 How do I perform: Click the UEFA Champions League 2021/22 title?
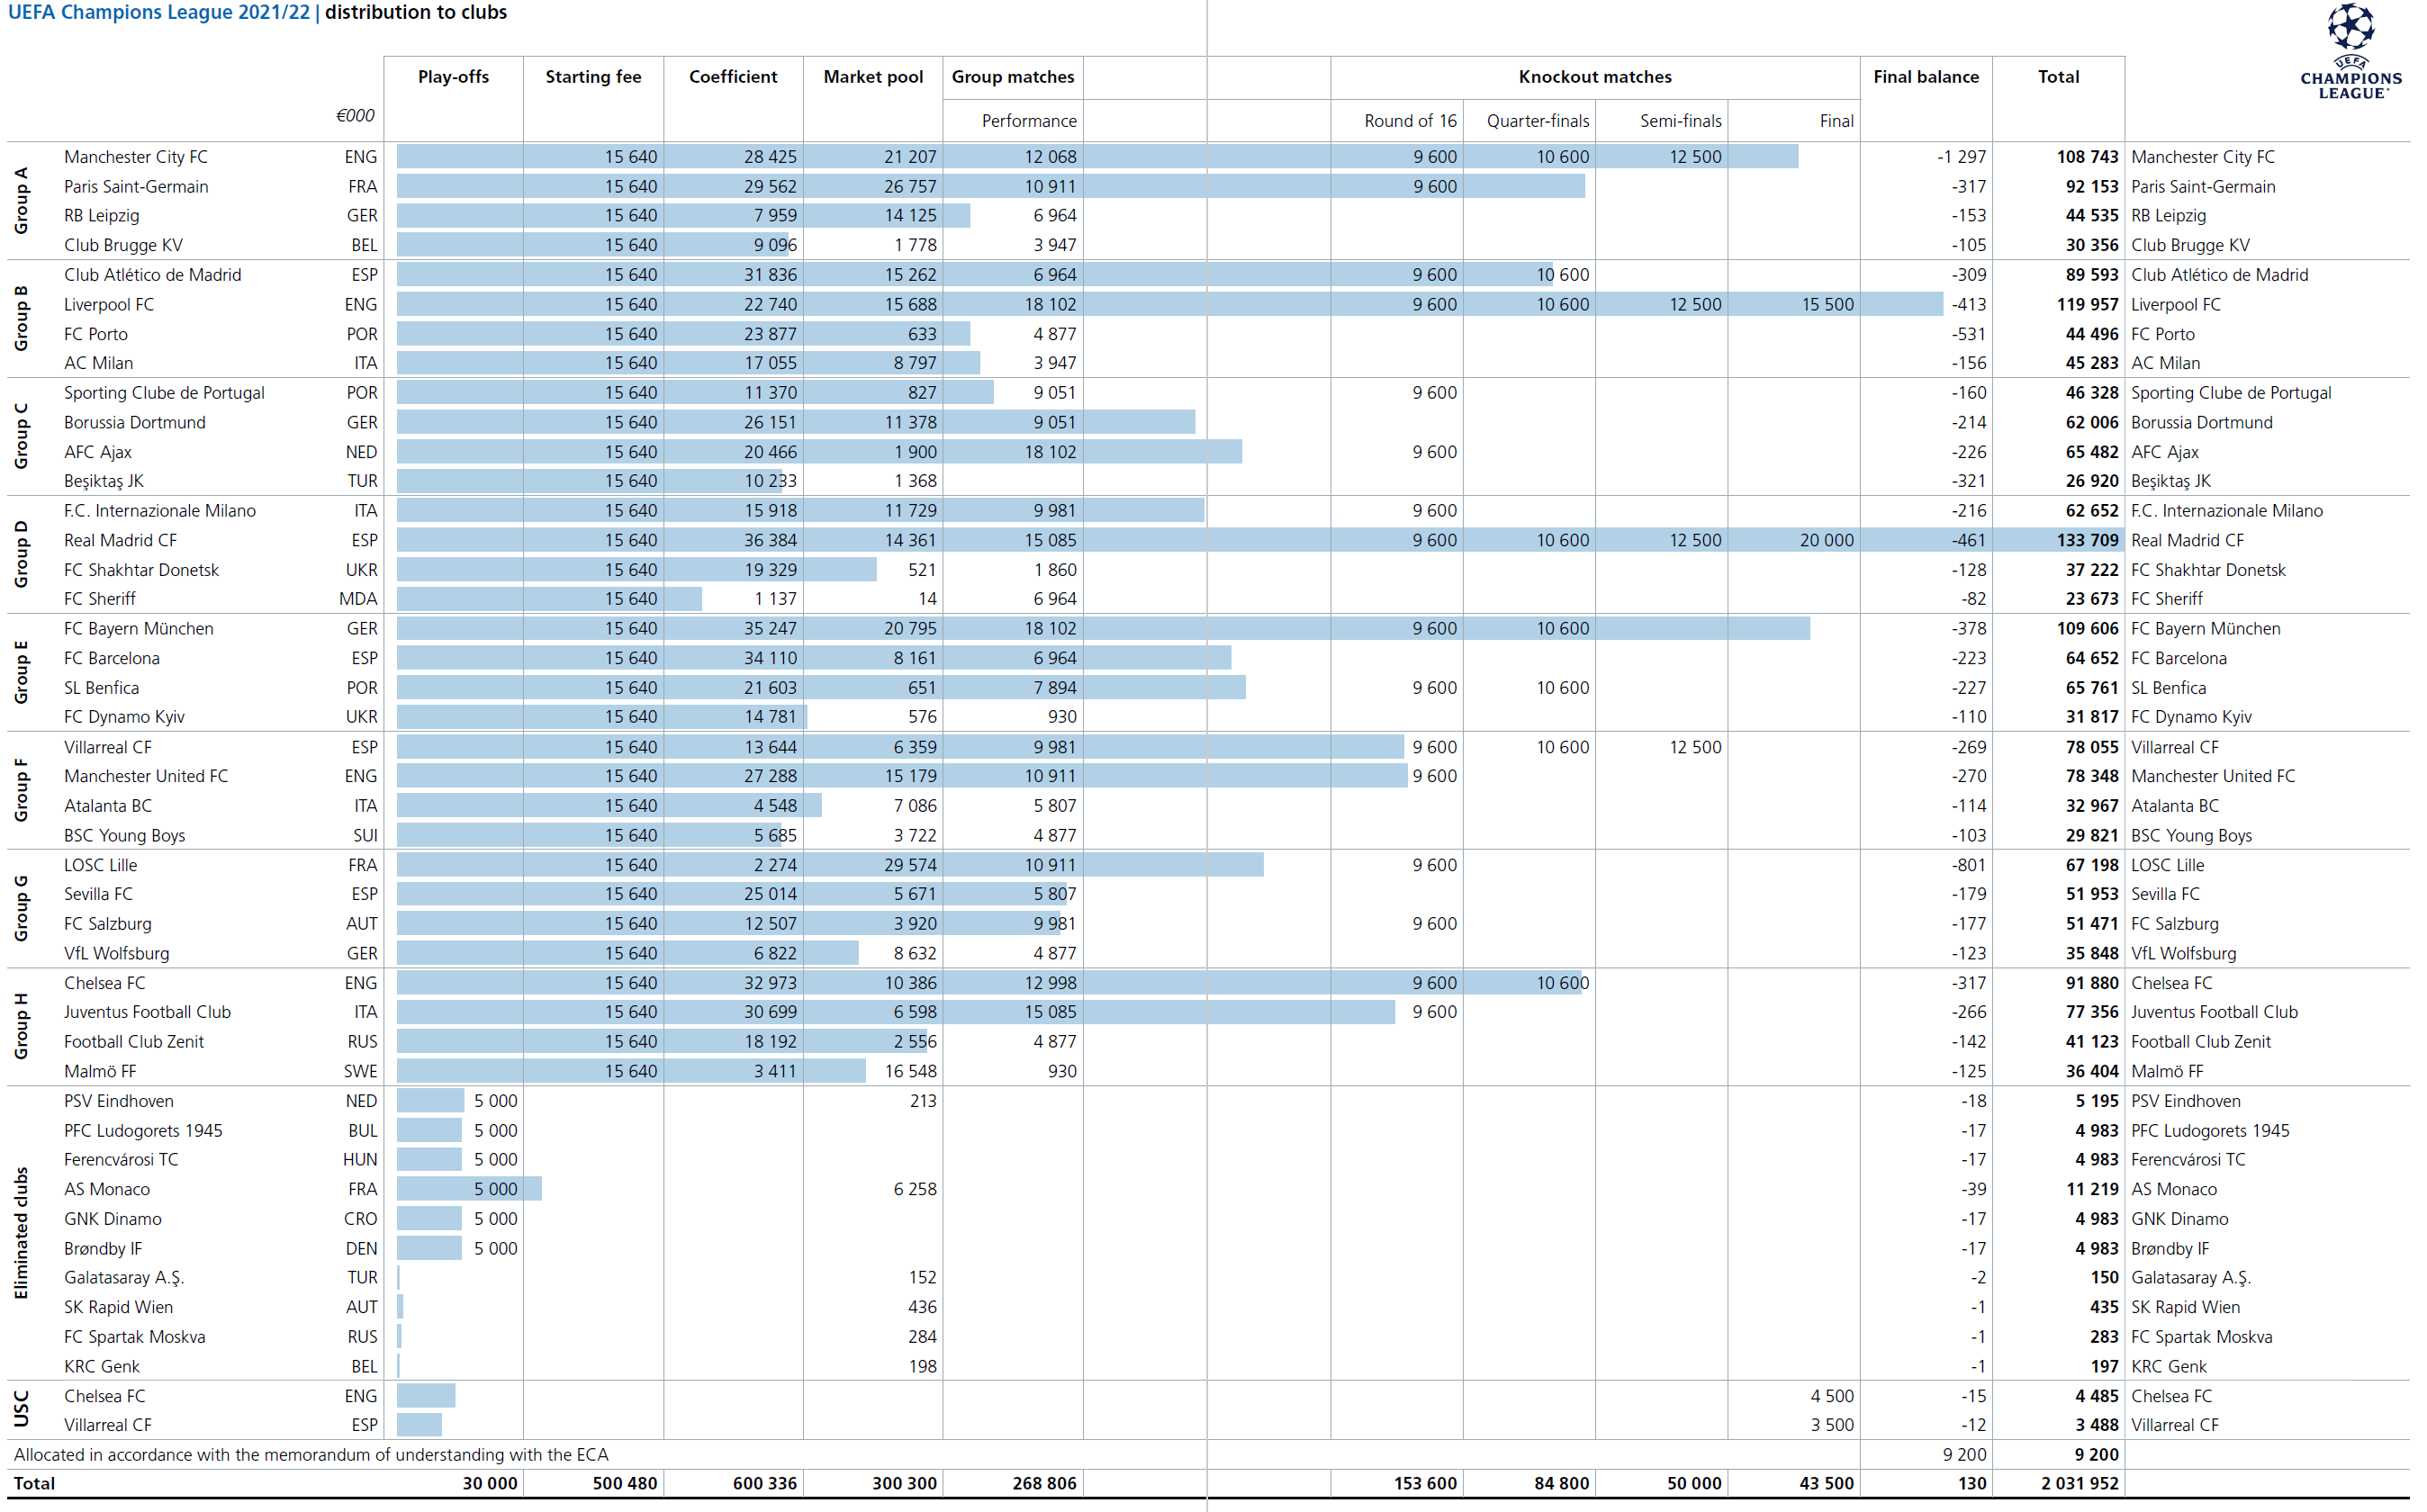[x=159, y=13]
